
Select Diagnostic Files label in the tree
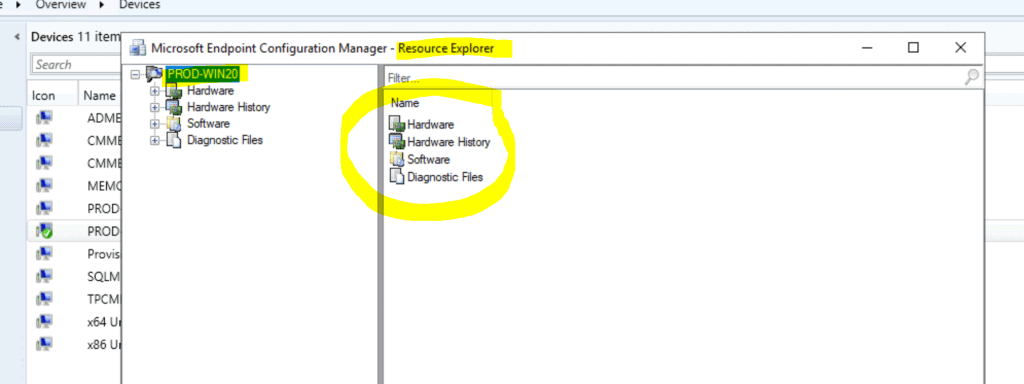(225, 140)
